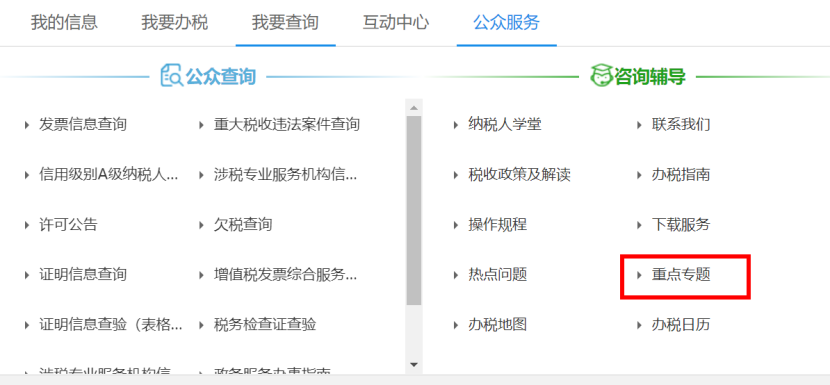Click the scrollbar down arrow in 公众查询 list

pos(414,365)
